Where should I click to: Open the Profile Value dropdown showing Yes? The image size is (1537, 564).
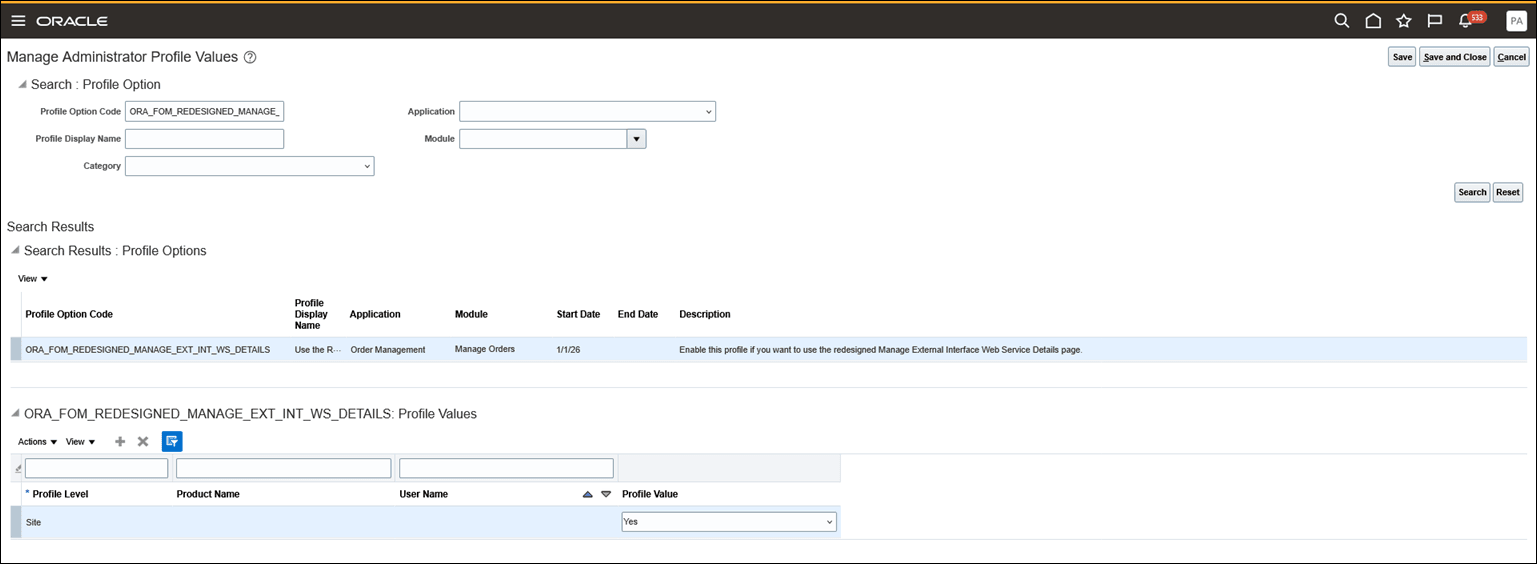(x=729, y=522)
